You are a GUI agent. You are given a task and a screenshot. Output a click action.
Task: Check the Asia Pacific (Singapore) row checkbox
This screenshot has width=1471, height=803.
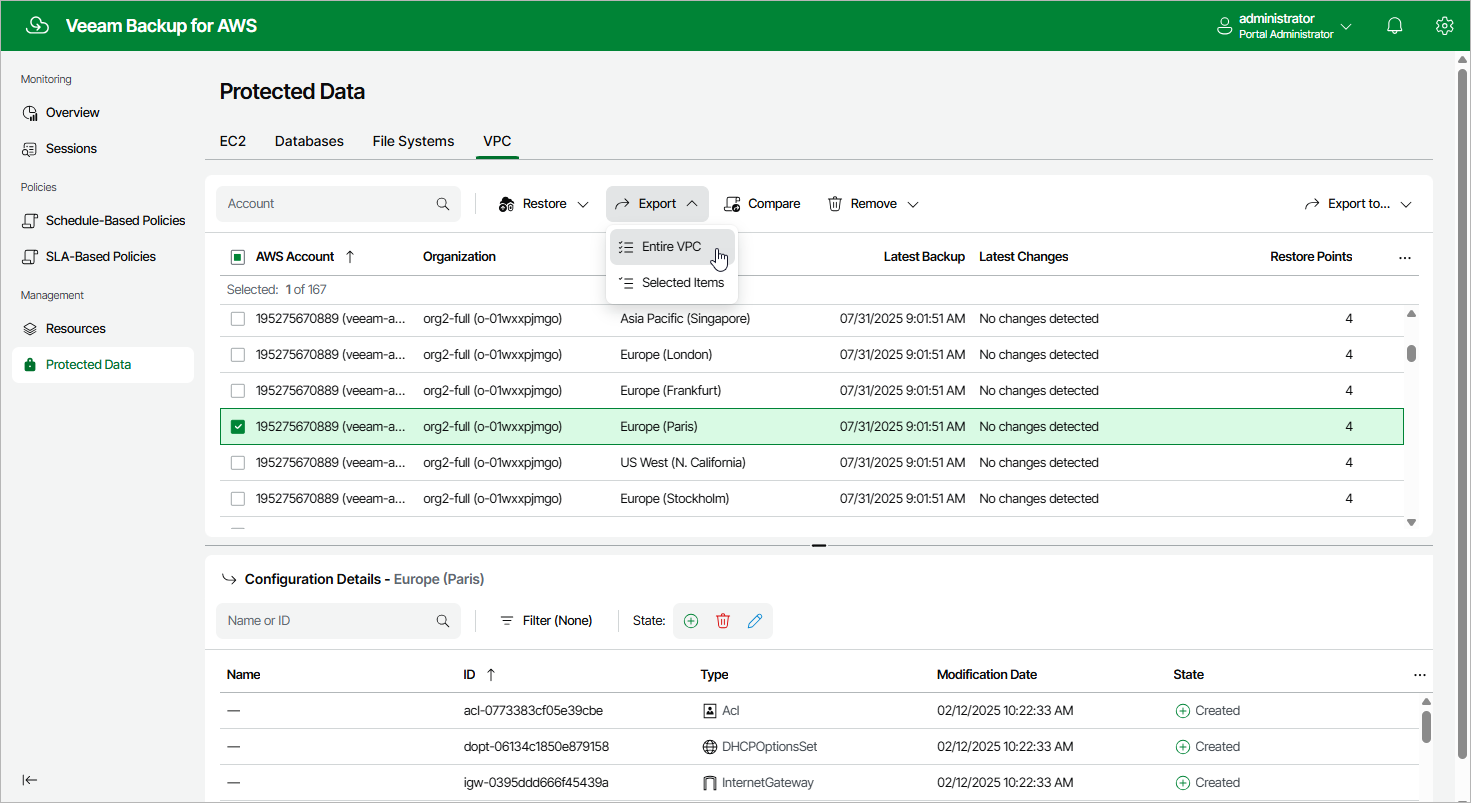pyautogui.click(x=238, y=319)
